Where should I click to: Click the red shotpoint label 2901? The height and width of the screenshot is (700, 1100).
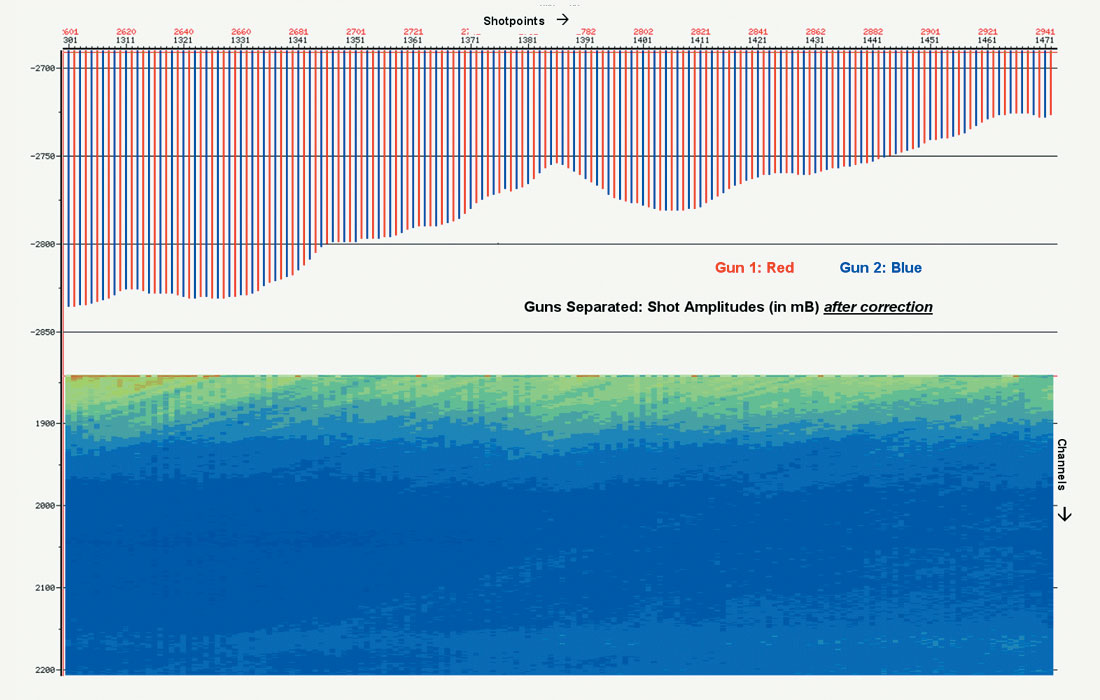(930, 32)
